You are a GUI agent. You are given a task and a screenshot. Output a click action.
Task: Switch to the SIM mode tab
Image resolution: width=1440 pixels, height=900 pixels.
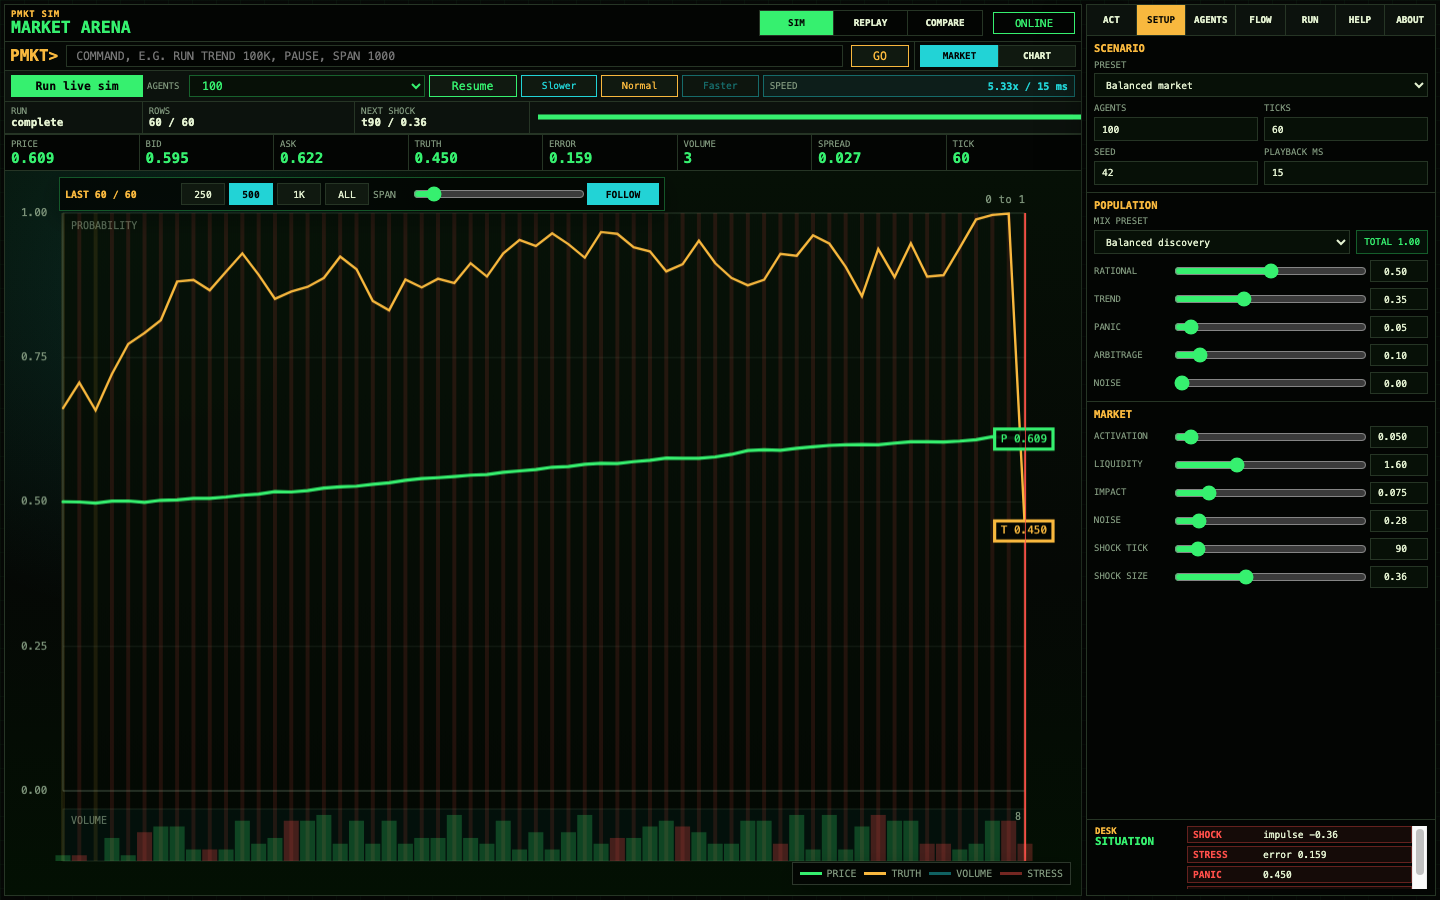tap(796, 23)
